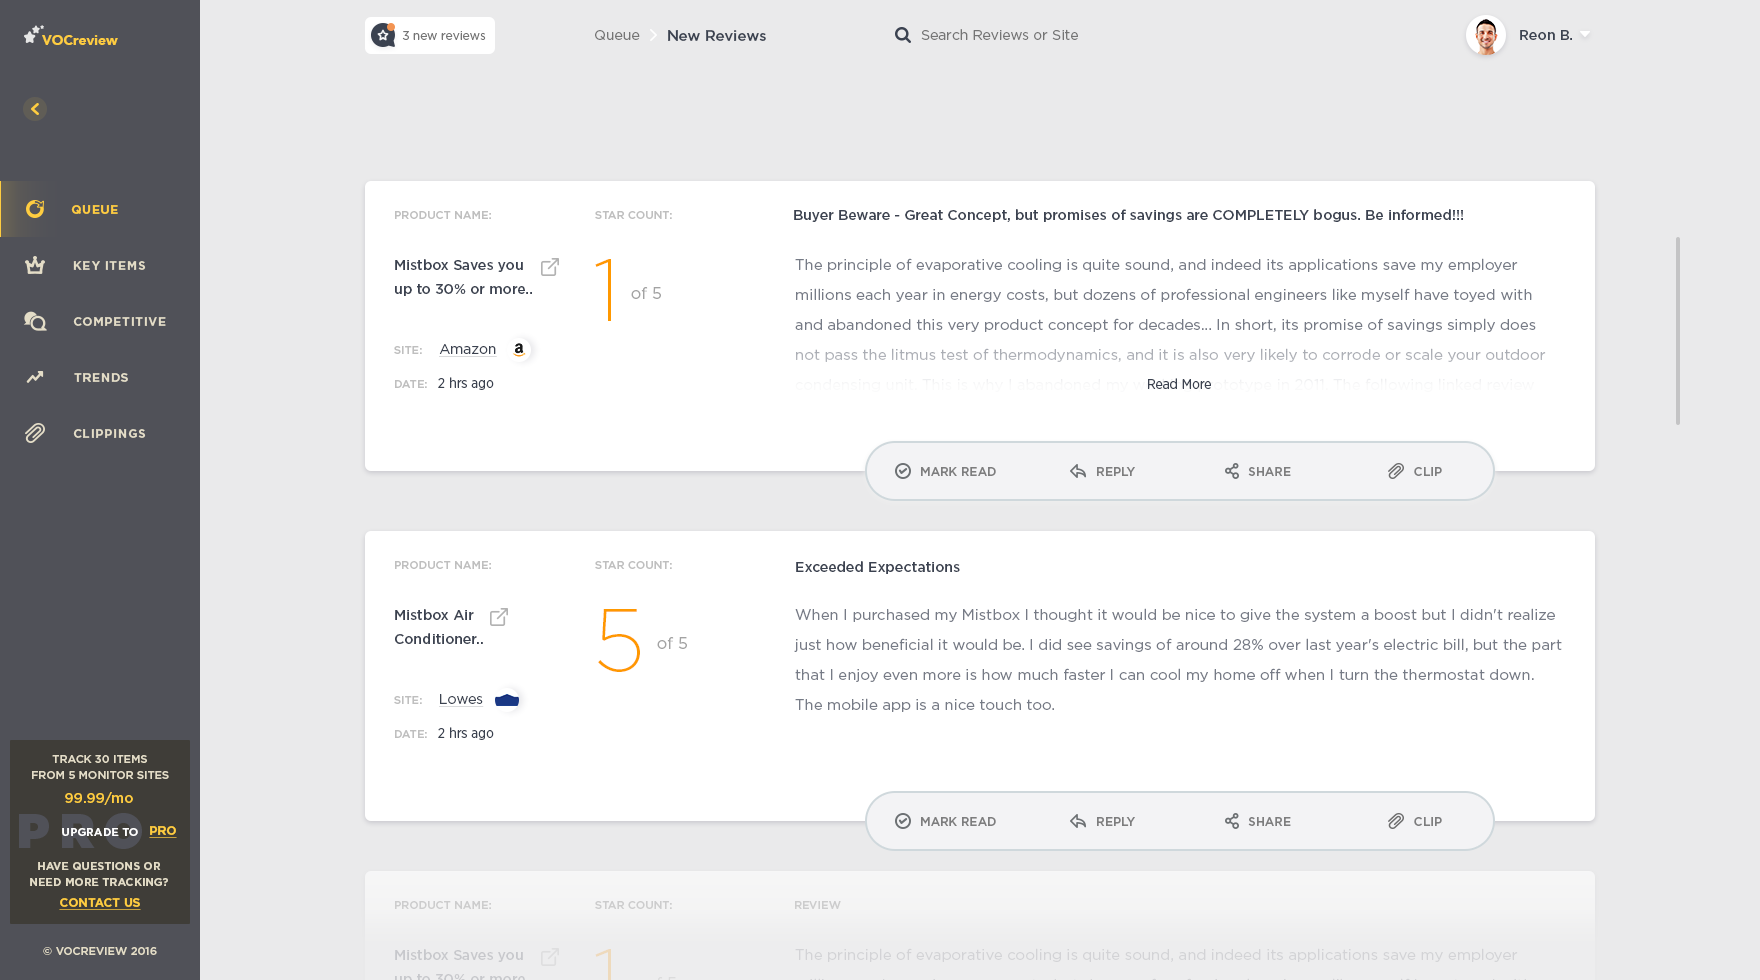Open external link for Mistbox Air Conditioner
This screenshot has width=1760, height=980.
point(499,617)
